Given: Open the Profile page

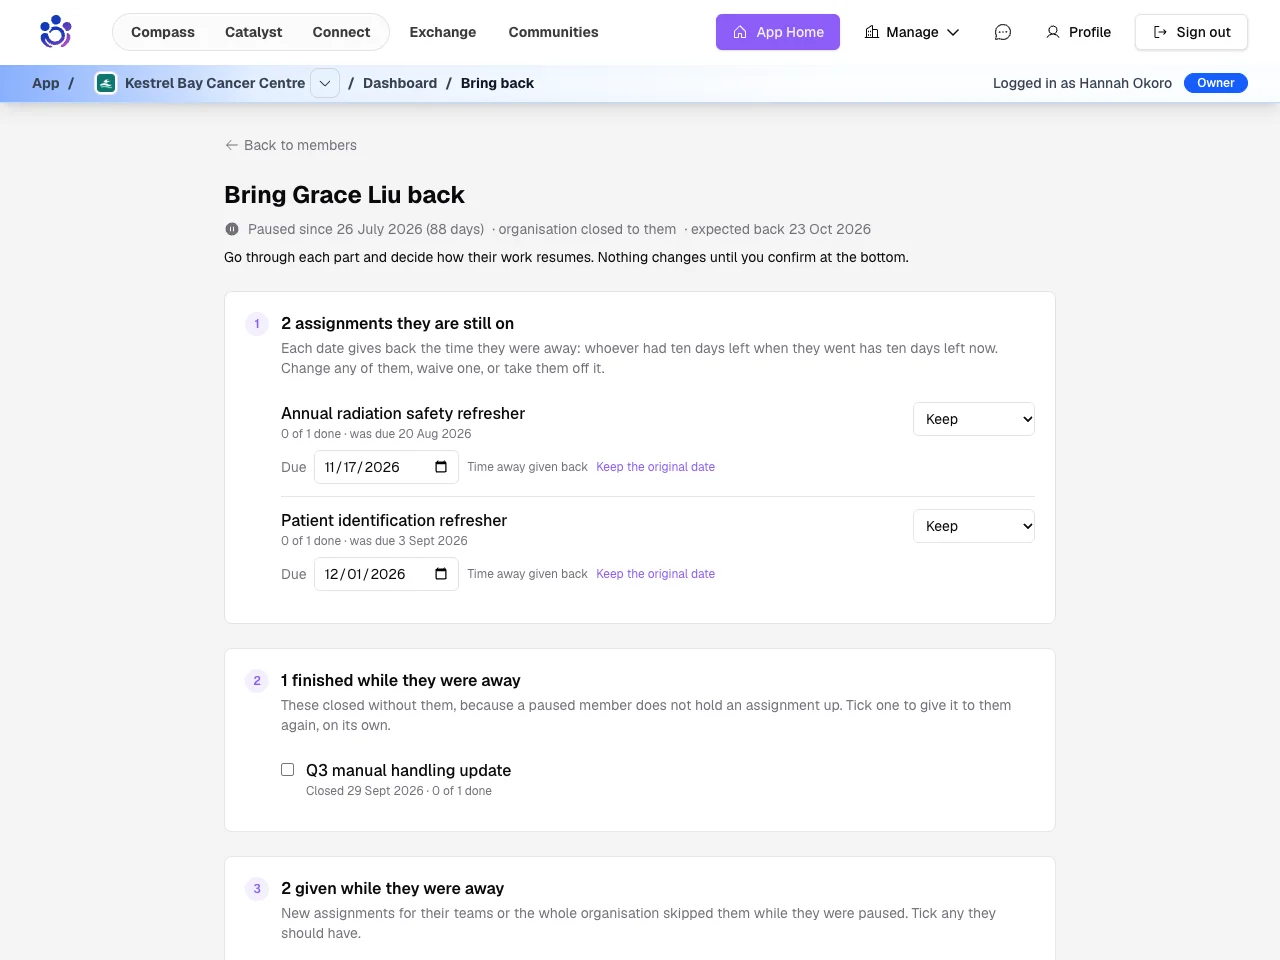Looking at the screenshot, I should click(1078, 32).
